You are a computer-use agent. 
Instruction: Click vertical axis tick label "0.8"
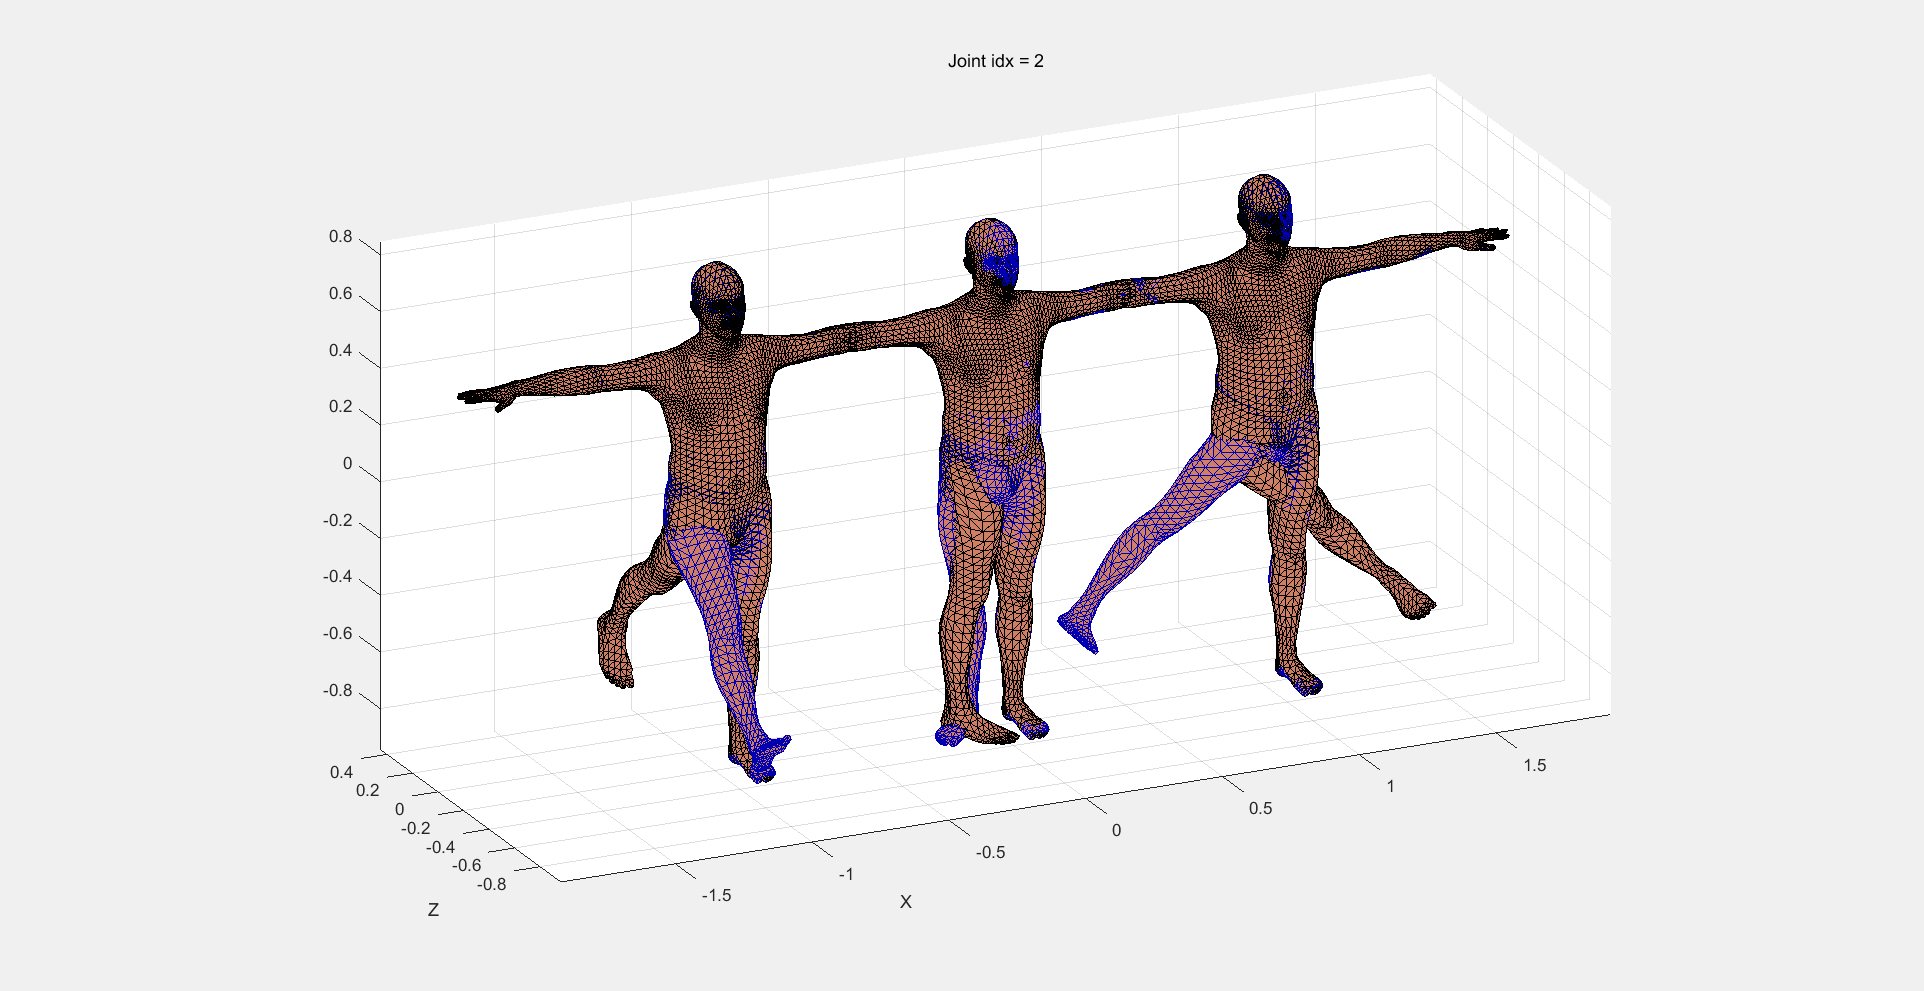tap(341, 237)
